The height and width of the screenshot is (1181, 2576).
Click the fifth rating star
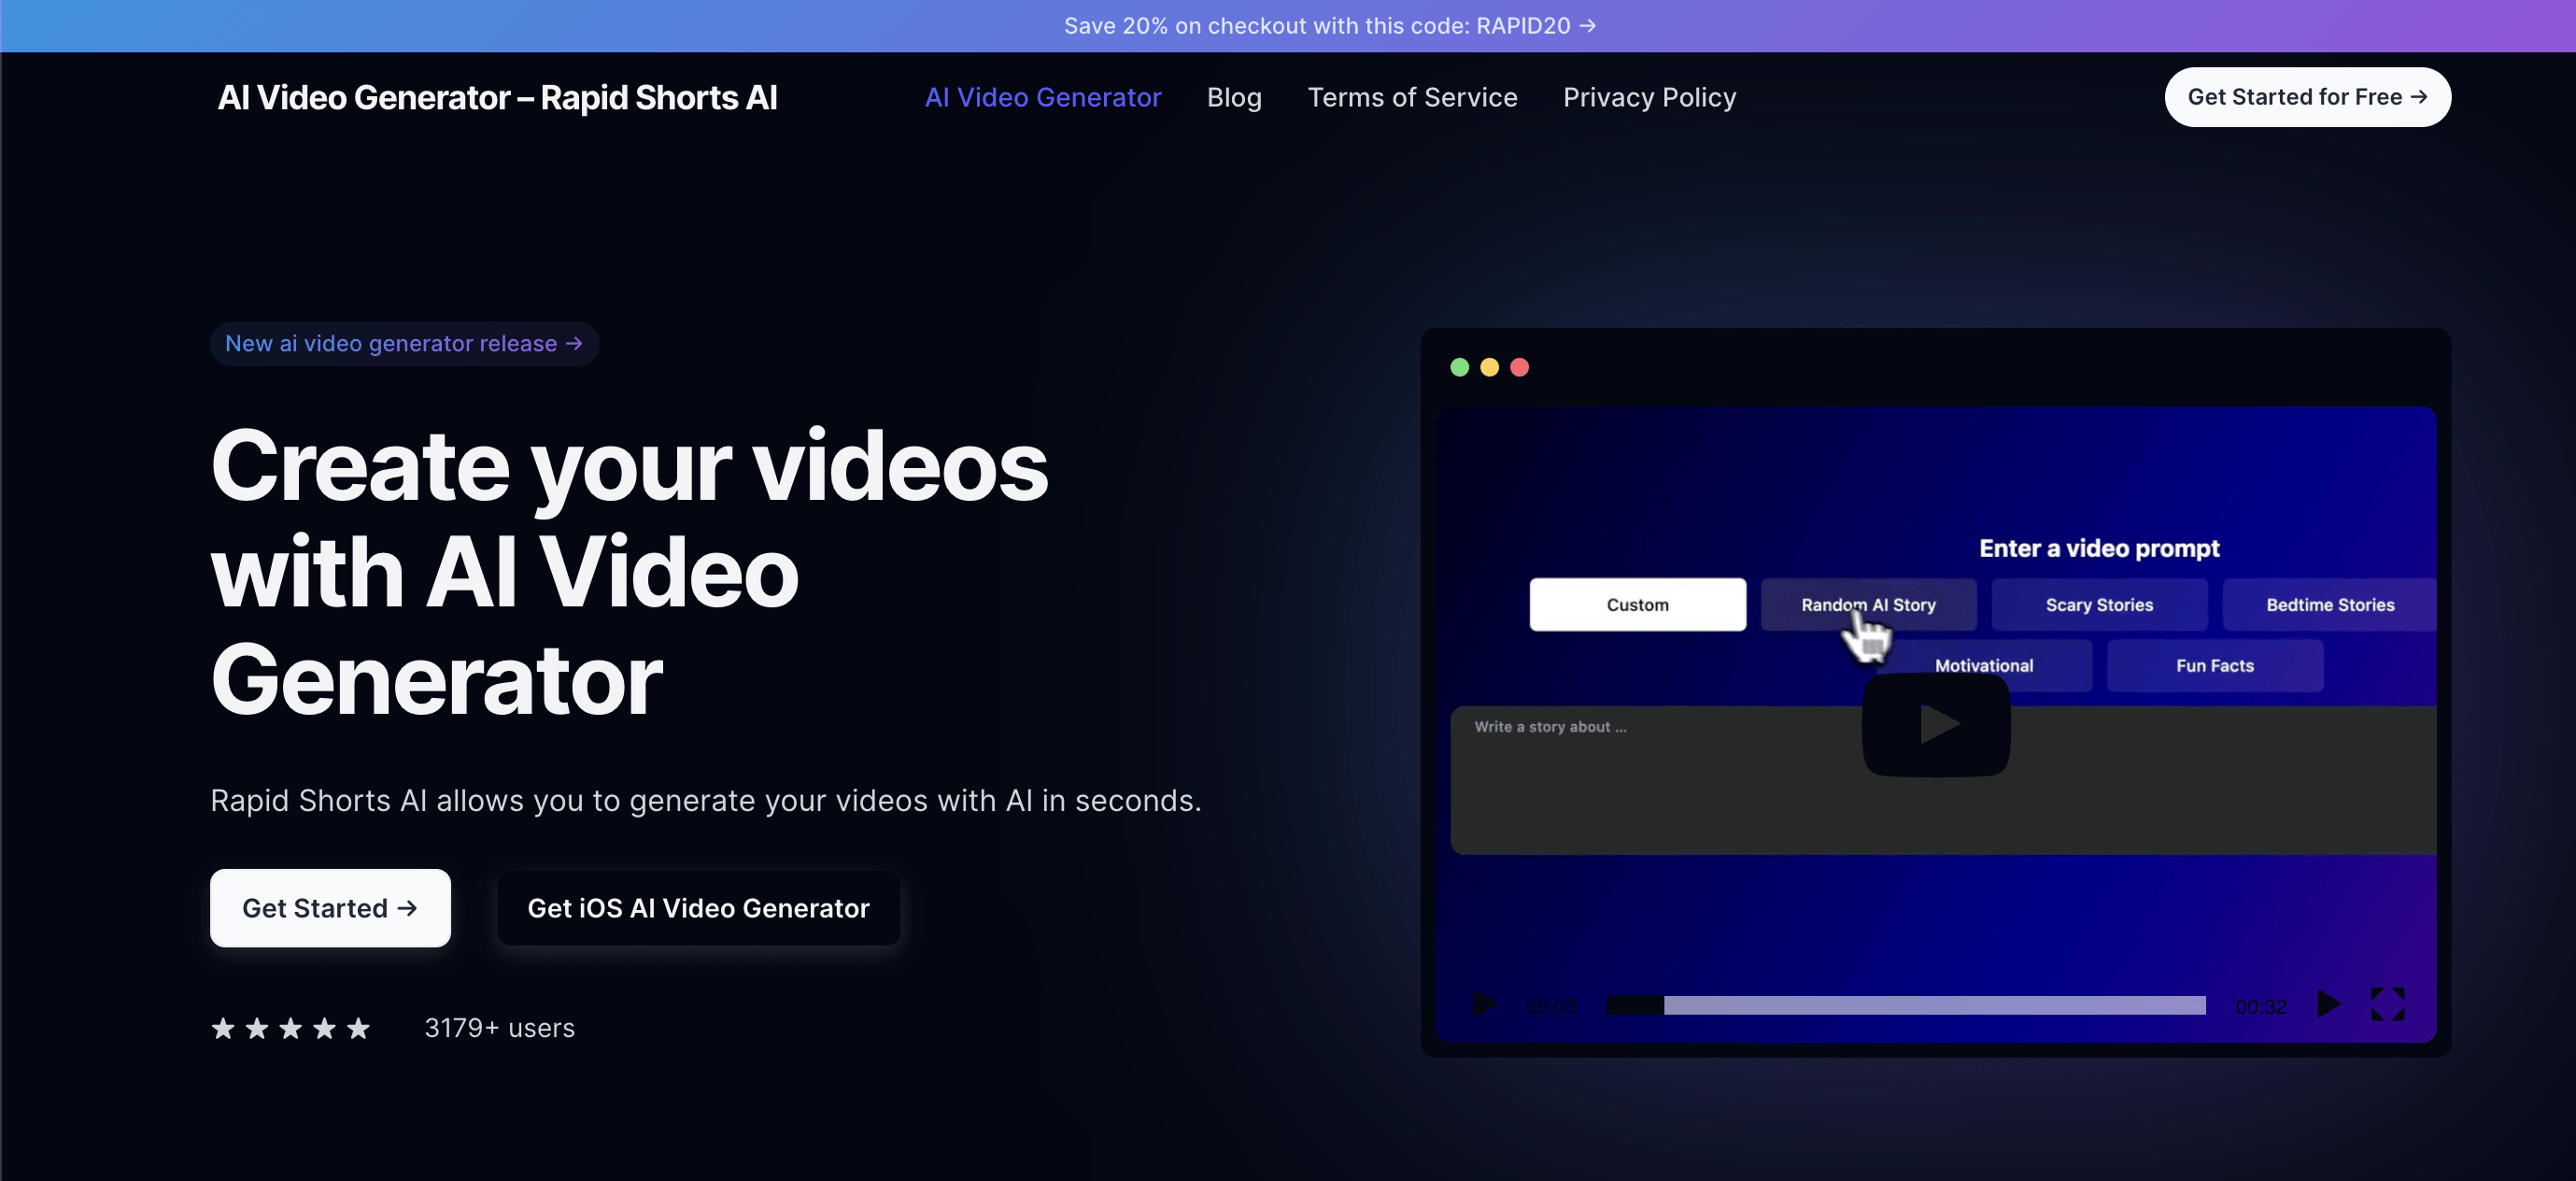(x=358, y=1027)
